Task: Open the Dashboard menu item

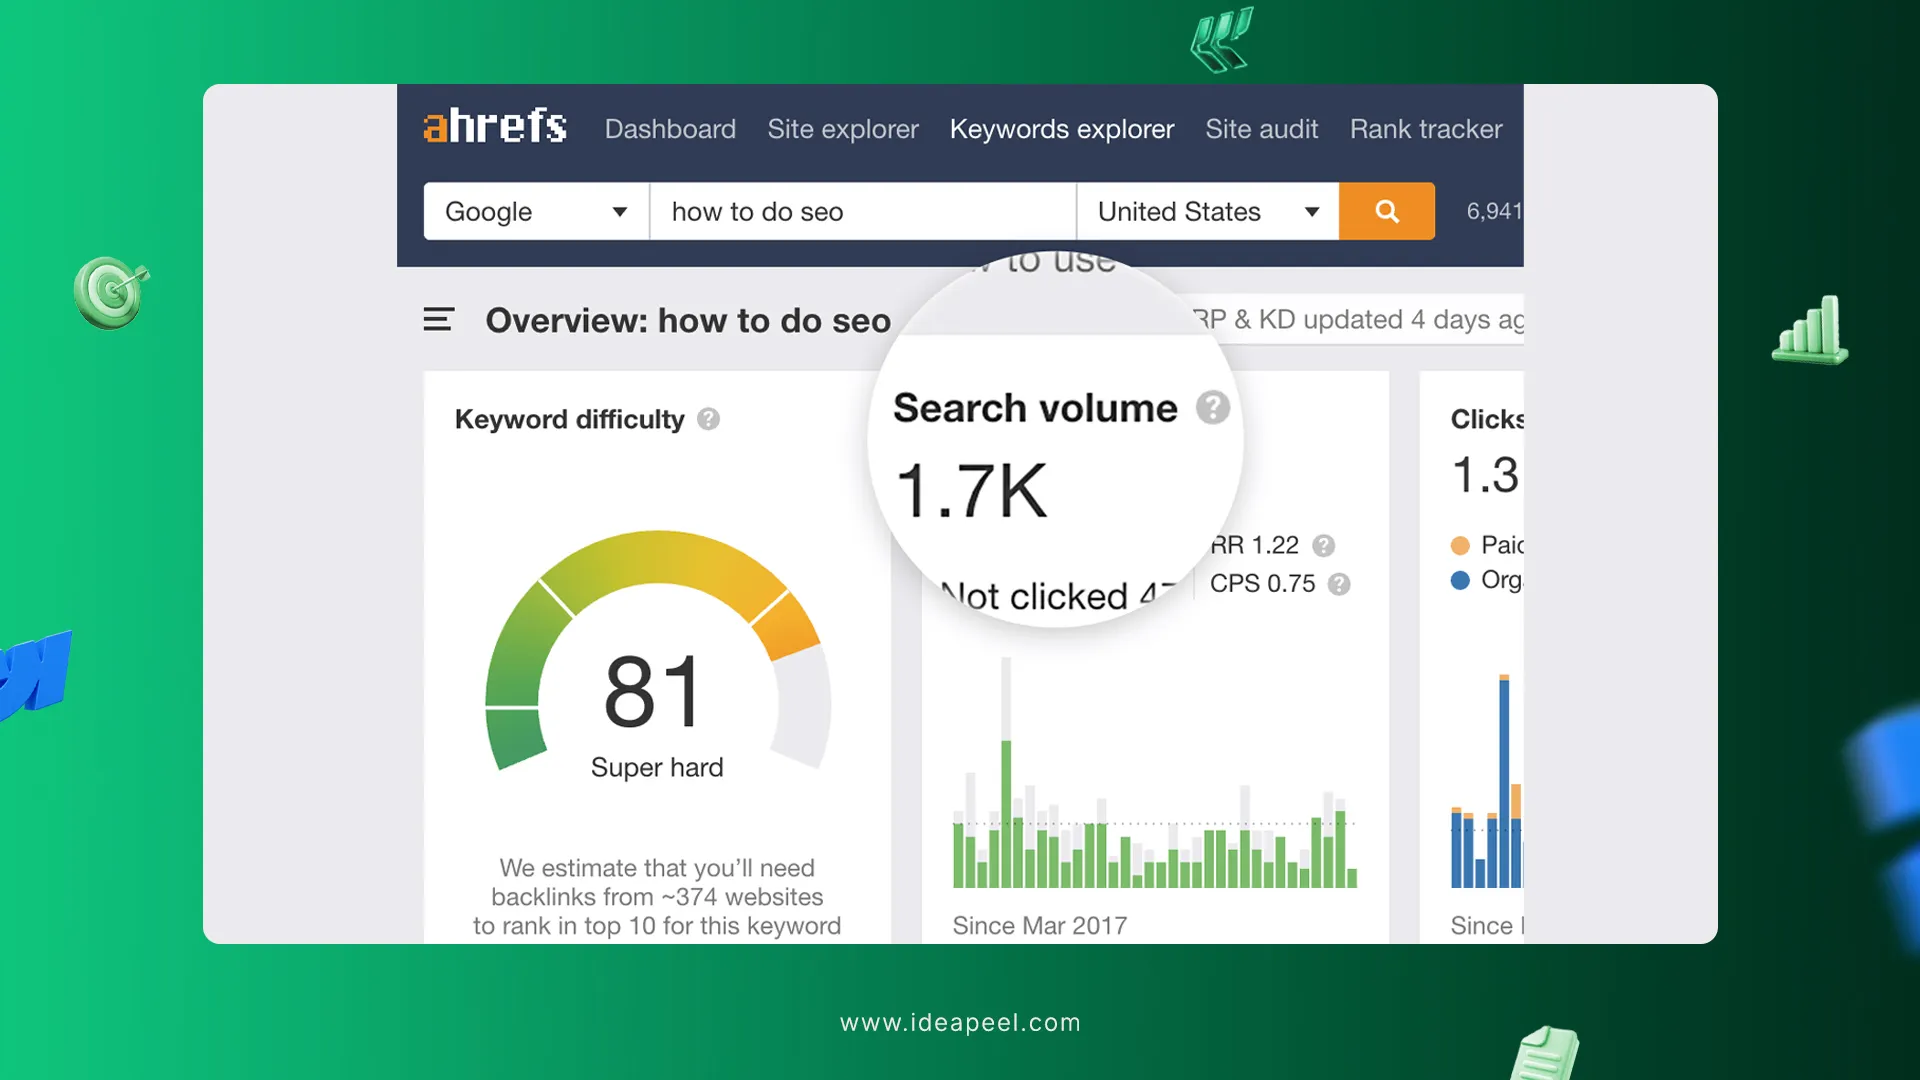Action: (670, 129)
